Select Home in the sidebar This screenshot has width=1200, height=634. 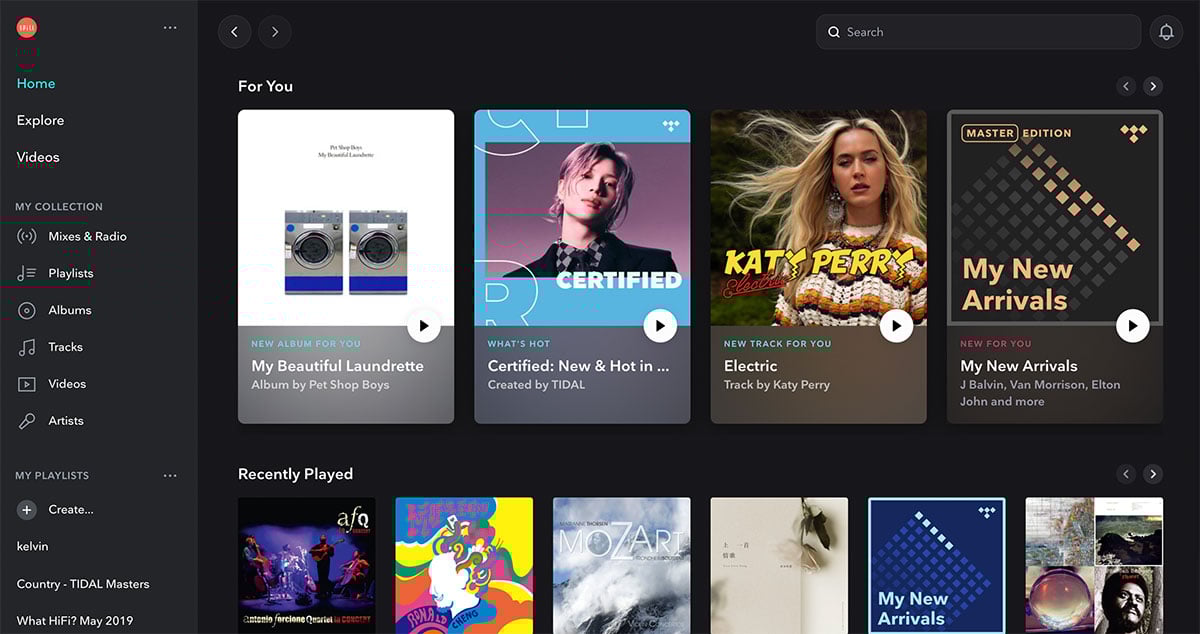pos(36,83)
